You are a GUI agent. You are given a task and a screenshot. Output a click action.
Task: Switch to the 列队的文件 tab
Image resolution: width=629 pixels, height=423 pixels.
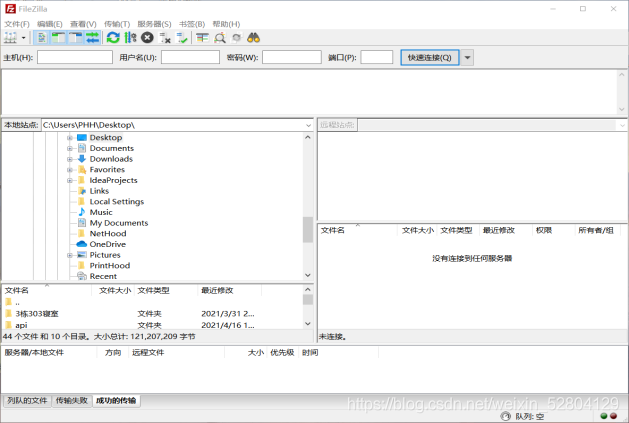27,401
